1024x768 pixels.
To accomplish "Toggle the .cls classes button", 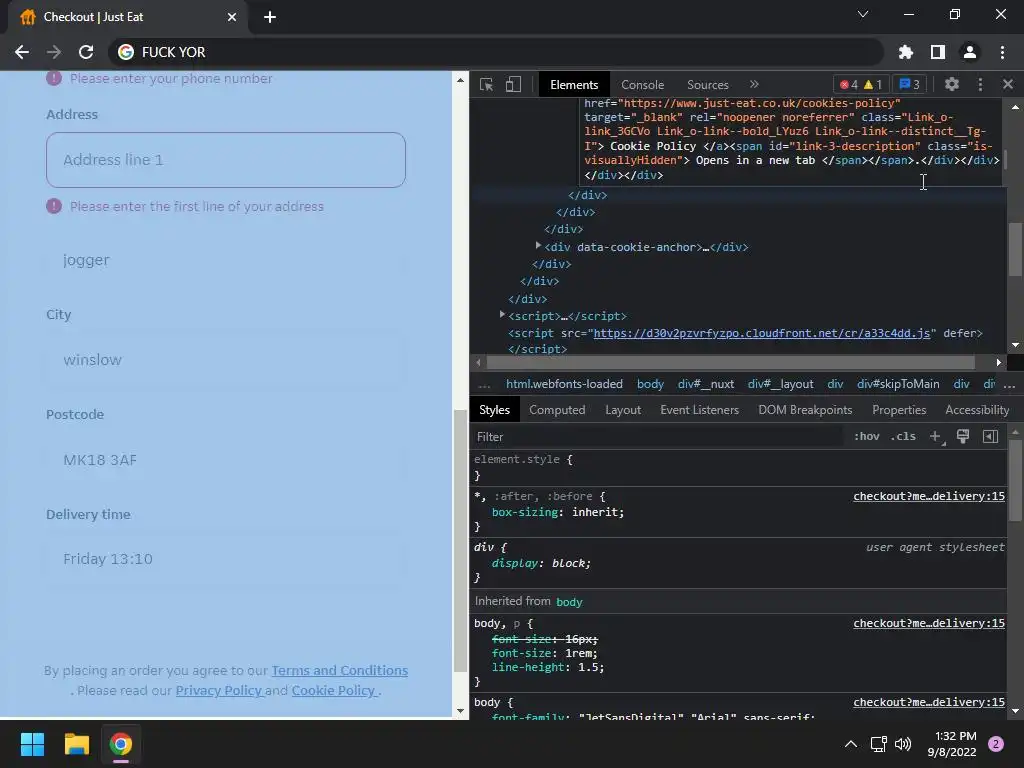I will (x=903, y=436).
